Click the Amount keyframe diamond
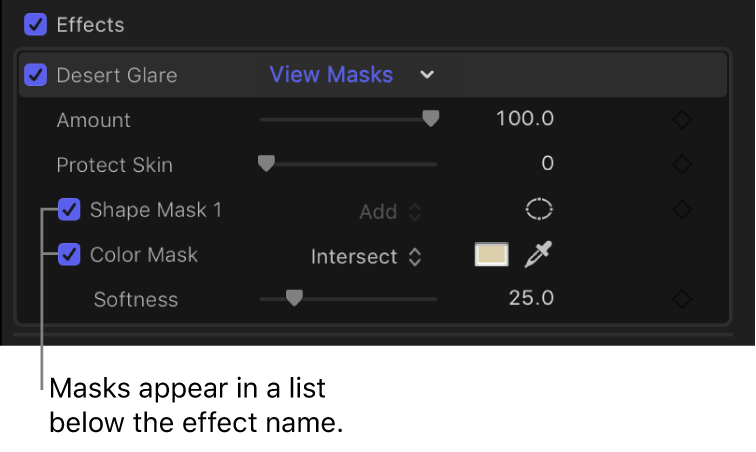This screenshot has width=756, height=452. click(x=682, y=120)
